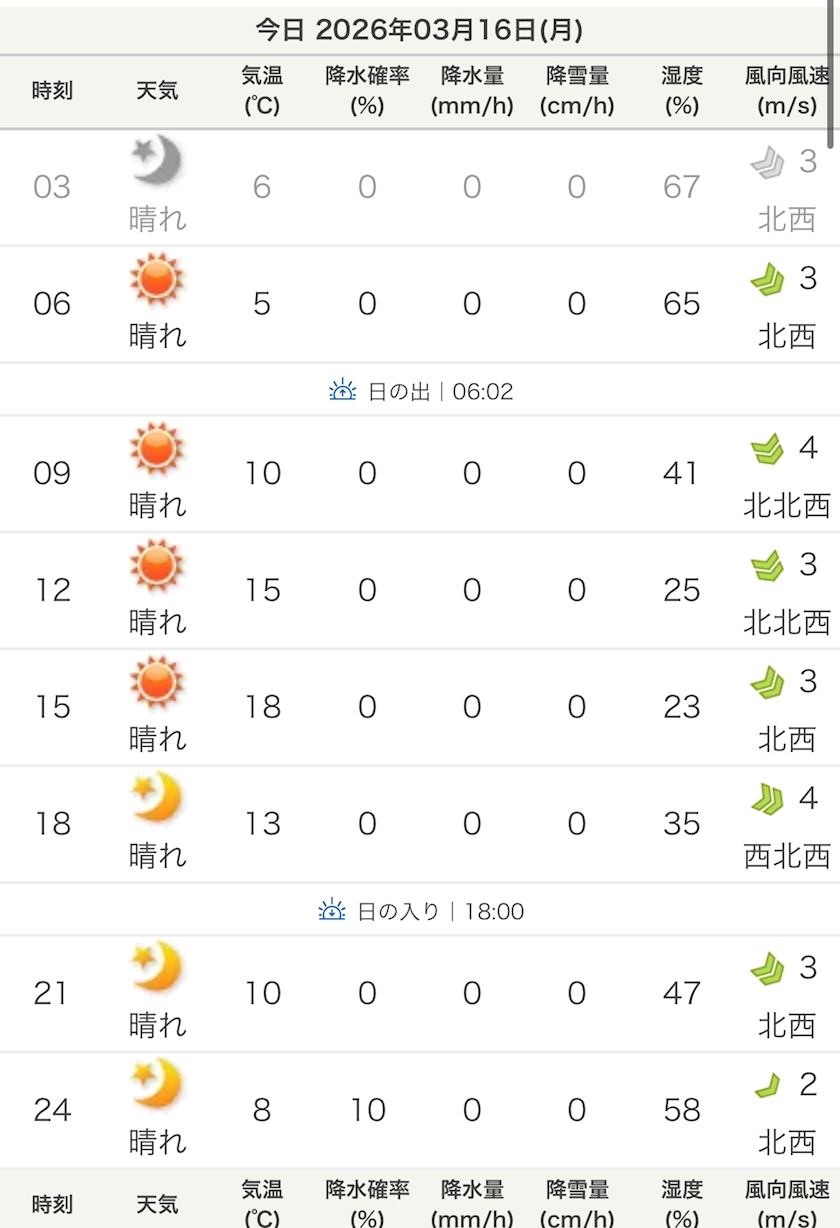Click the 今日 2026年03月16日 date header
Screen dimensions: 840x1228
tap(419, 30)
